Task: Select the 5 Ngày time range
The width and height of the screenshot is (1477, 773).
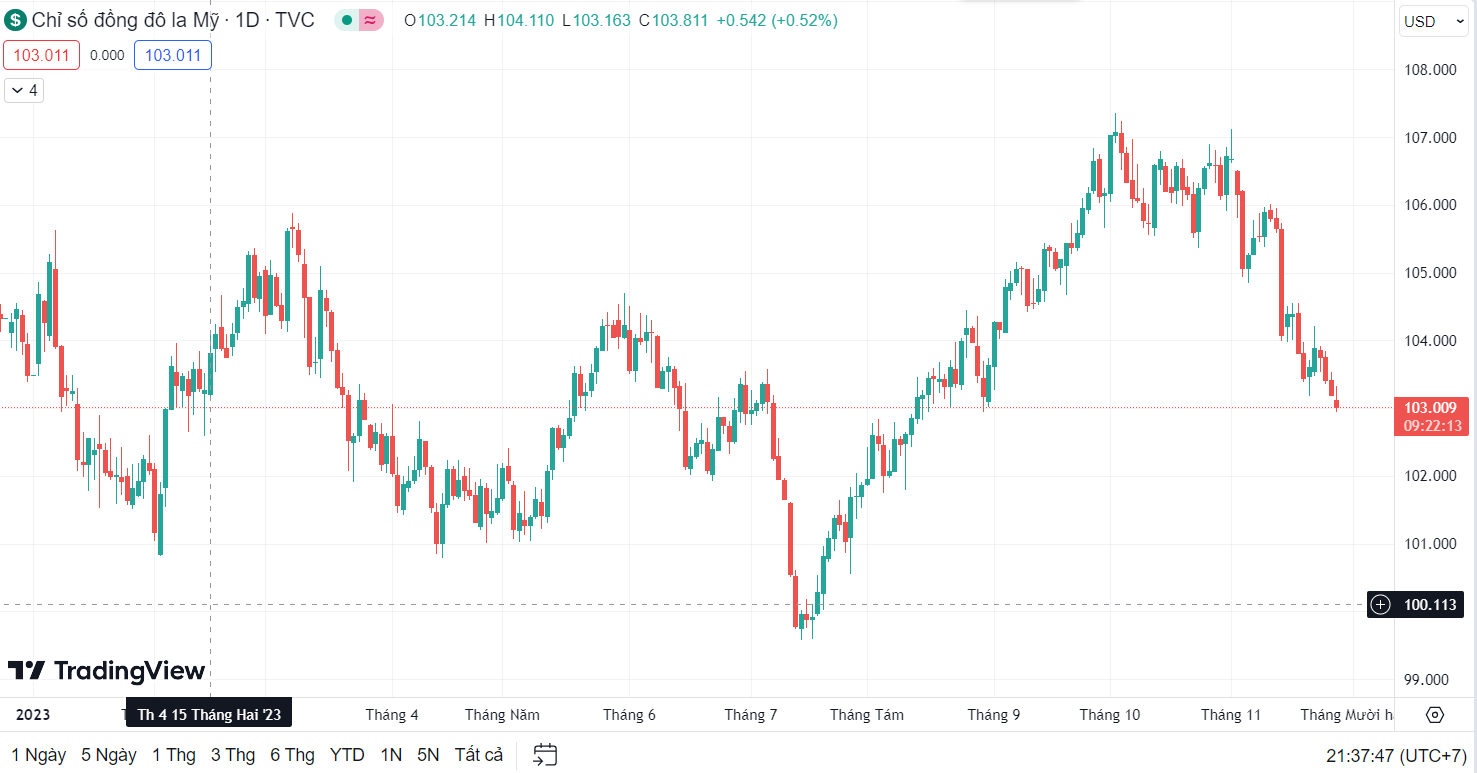Action: (109, 755)
